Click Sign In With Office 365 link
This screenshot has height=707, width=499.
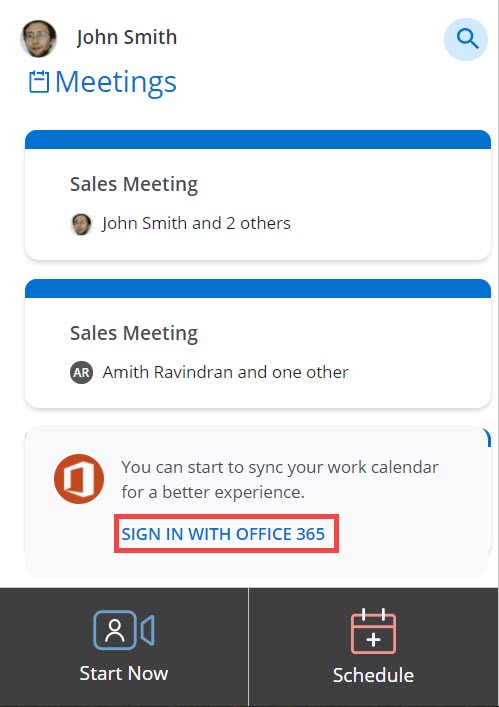point(223,534)
